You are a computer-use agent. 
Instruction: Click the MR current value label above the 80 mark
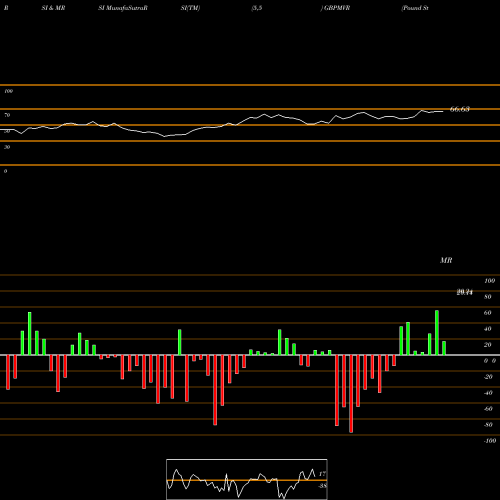coord(465,292)
